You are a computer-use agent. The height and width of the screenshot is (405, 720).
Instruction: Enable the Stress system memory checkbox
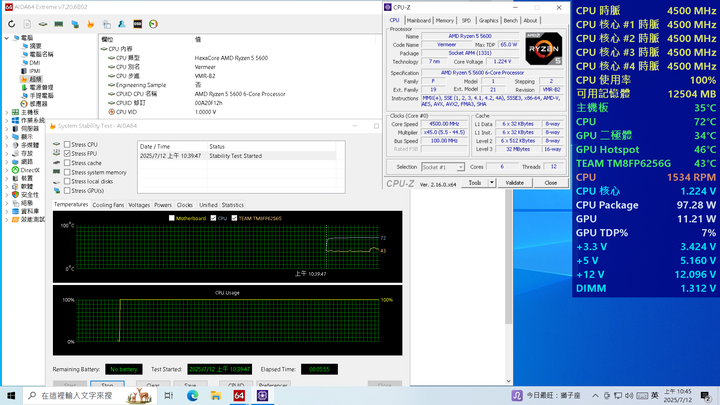pyautogui.click(x=67, y=172)
